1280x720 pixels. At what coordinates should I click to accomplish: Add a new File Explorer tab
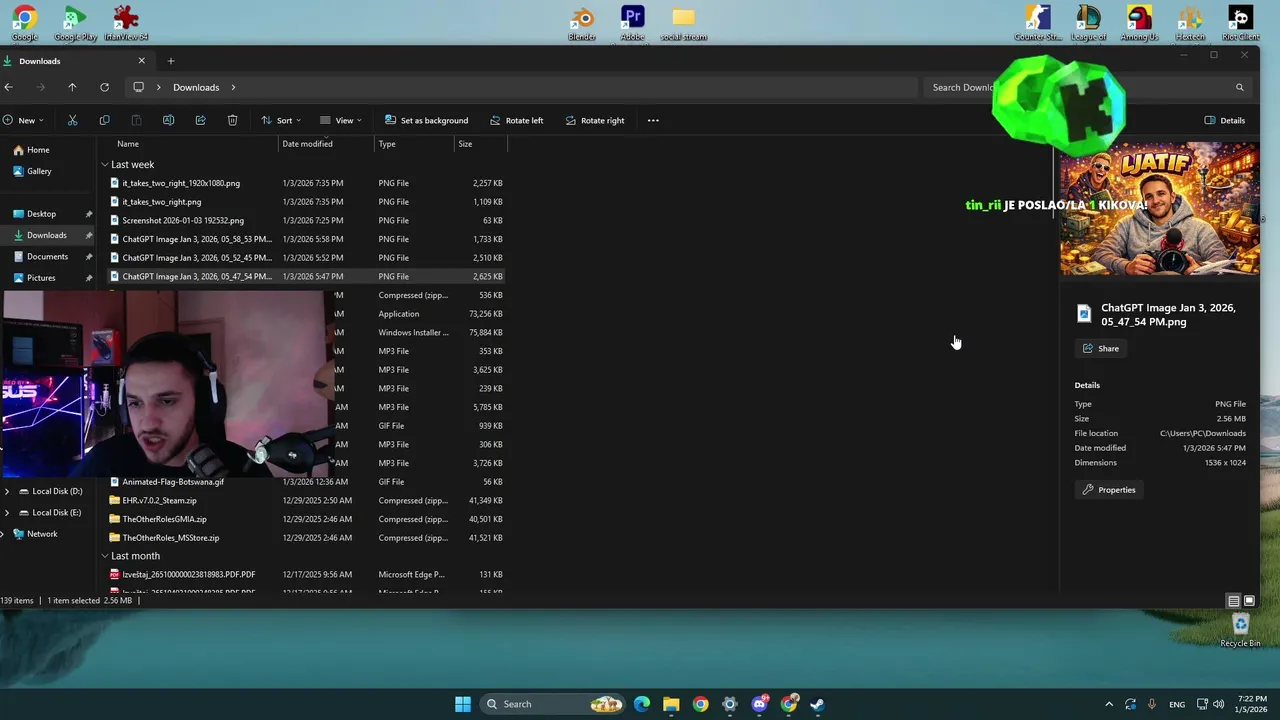click(x=170, y=61)
